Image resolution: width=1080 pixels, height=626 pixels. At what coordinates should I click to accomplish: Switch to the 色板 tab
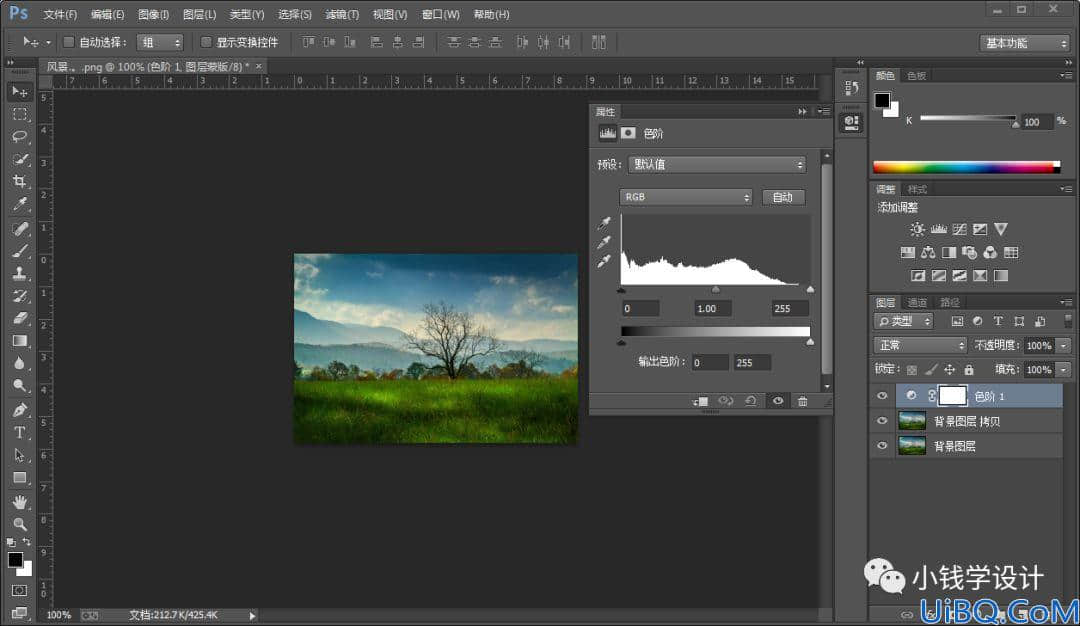(916, 76)
